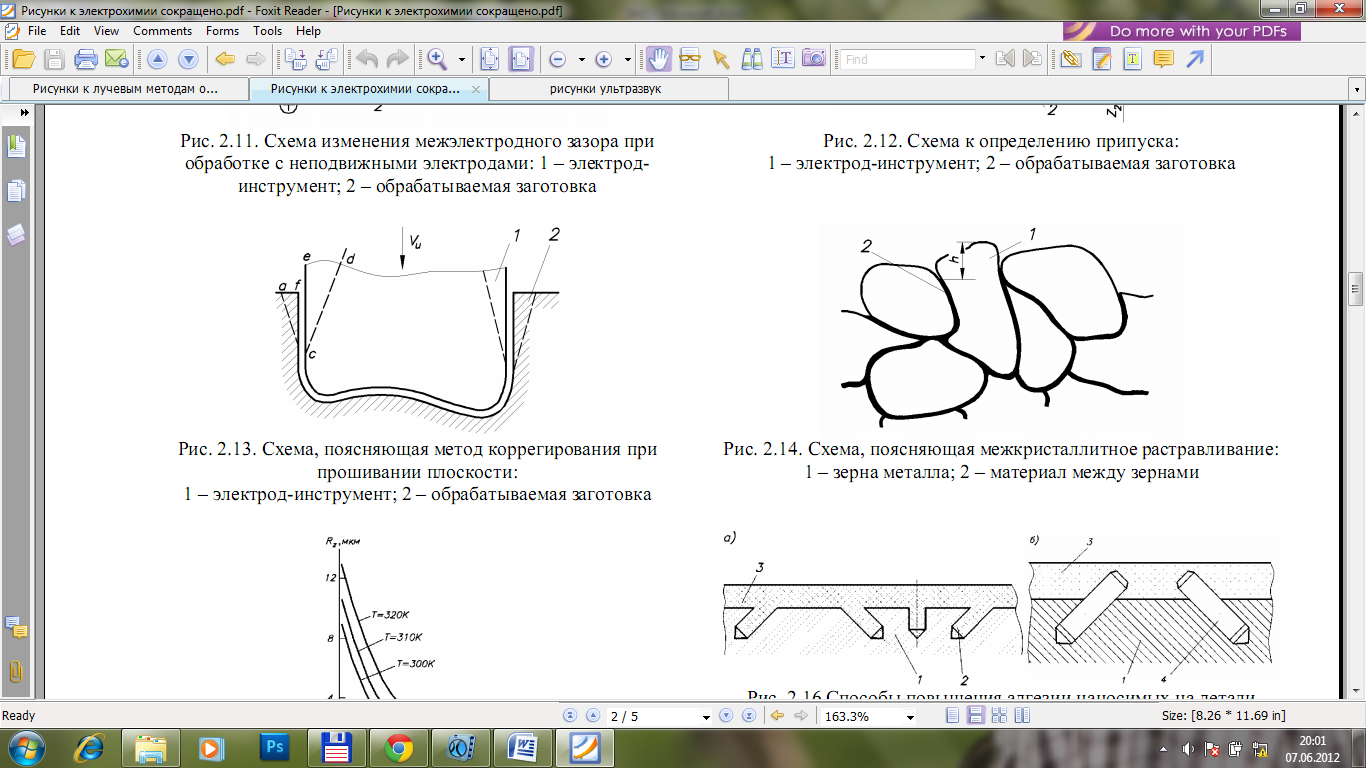Open the Comments panel icon in sidebar
Screen dimensions: 1366x768
tap(16, 627)
